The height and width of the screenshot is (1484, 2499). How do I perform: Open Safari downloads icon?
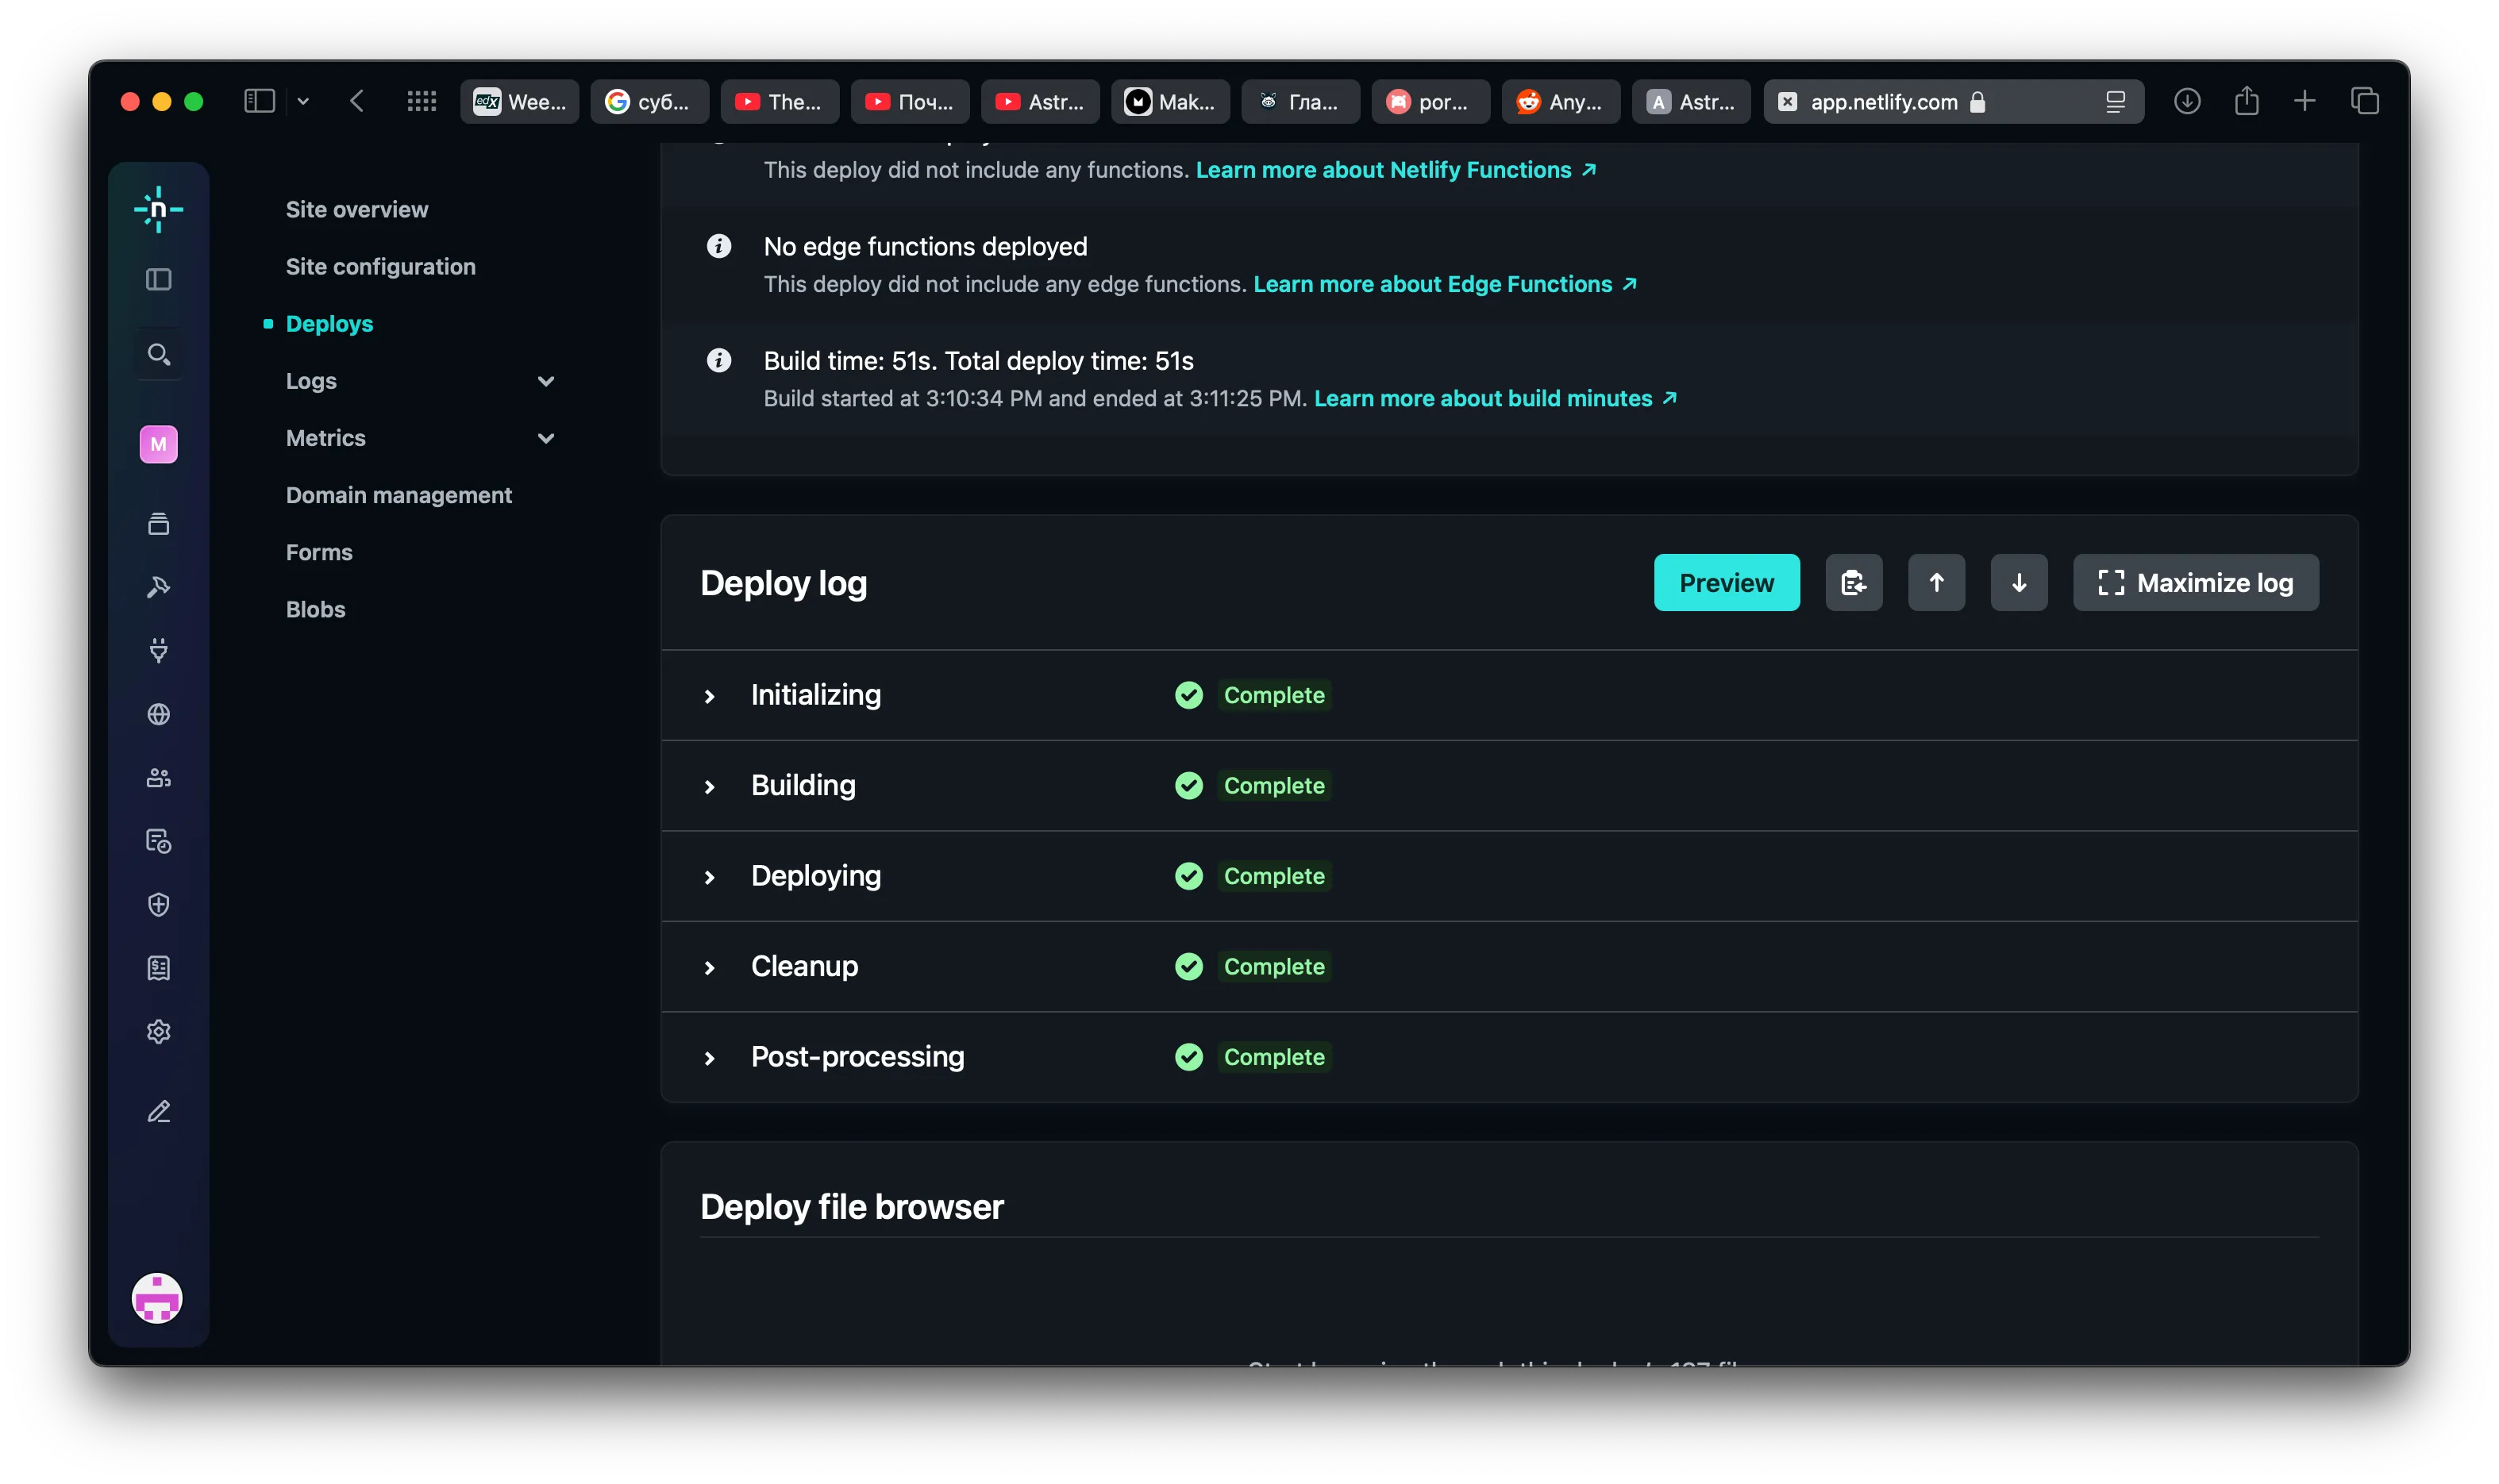pyautogui.click(x=2186, y=101)
